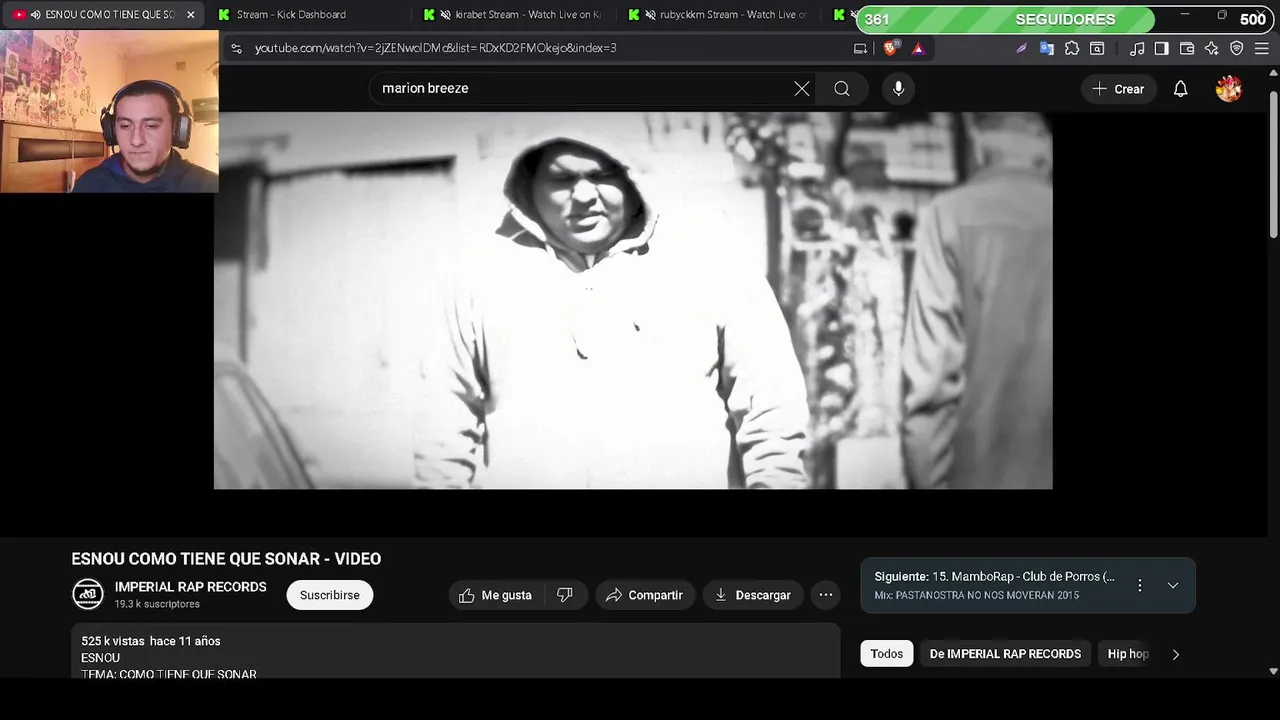
Task: Click the video title ESNOU COMO TIENE QUE SONAR
Action: click(x=226, y=559)
